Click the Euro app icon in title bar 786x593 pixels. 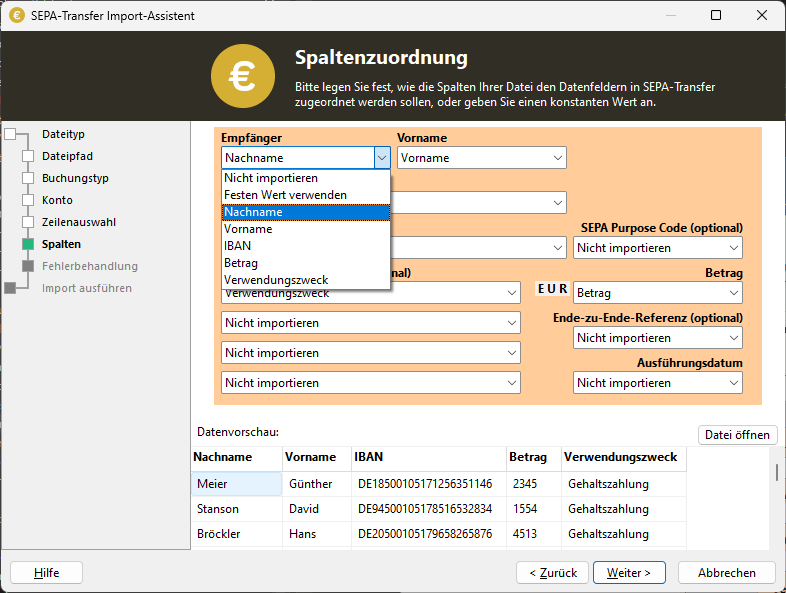(17, 16)
